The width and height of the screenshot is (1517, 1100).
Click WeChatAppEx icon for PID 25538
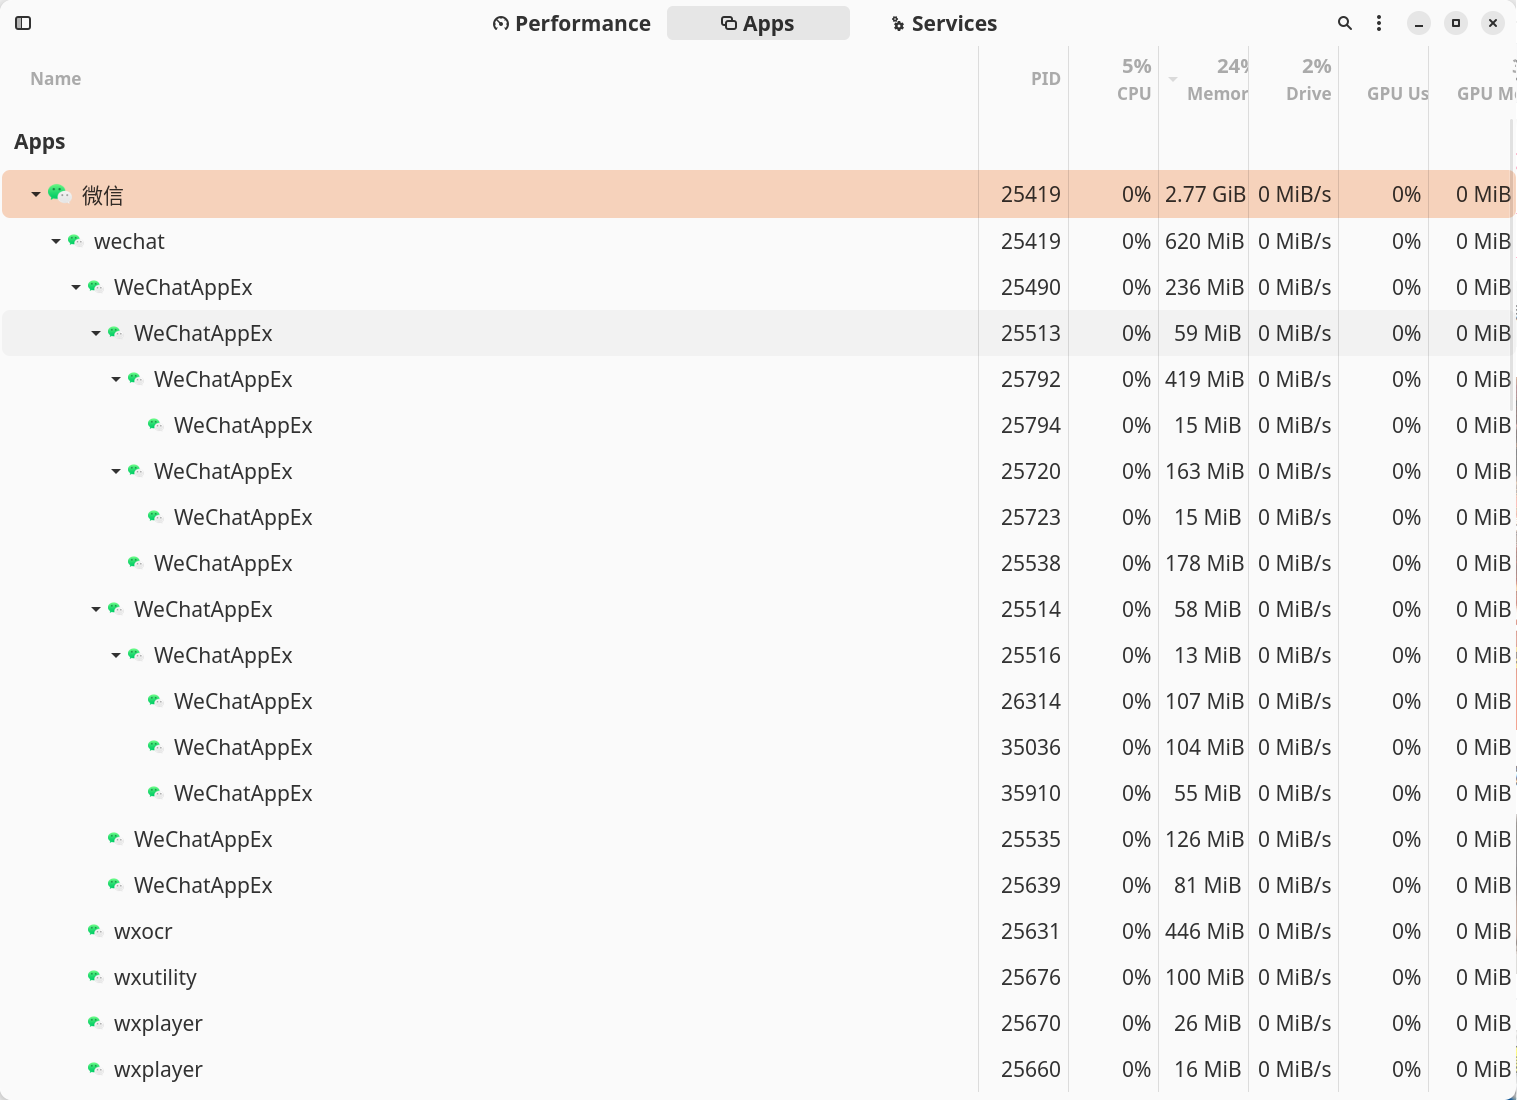click(135, 563)
